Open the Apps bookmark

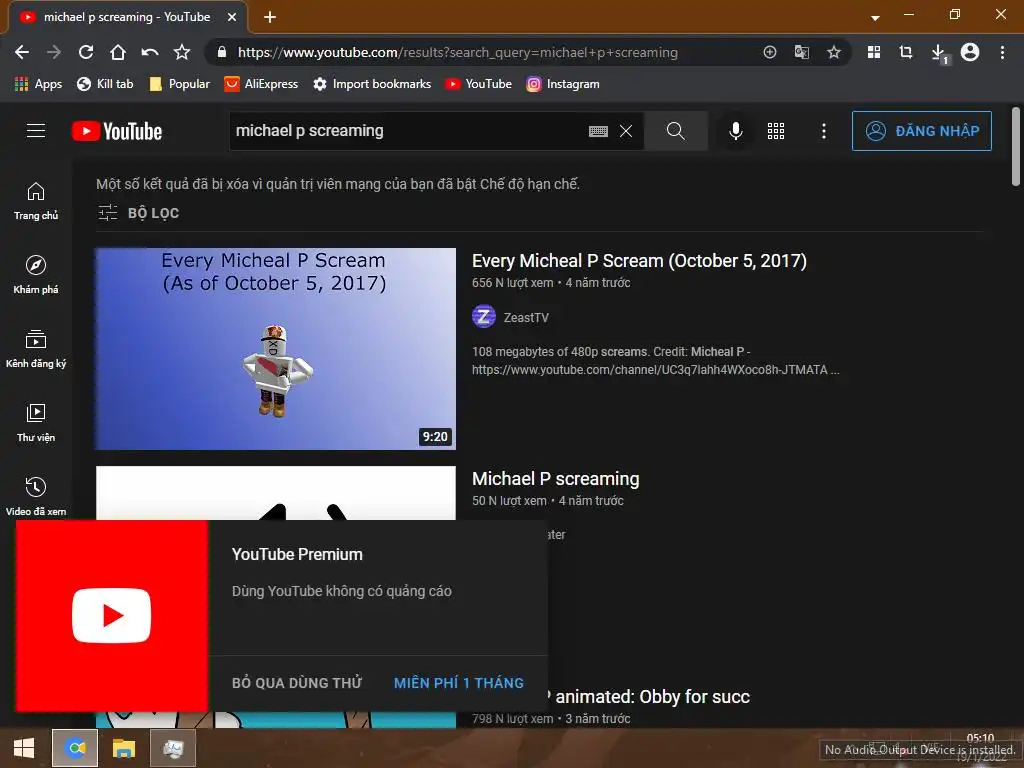click(x=39, y=84)
